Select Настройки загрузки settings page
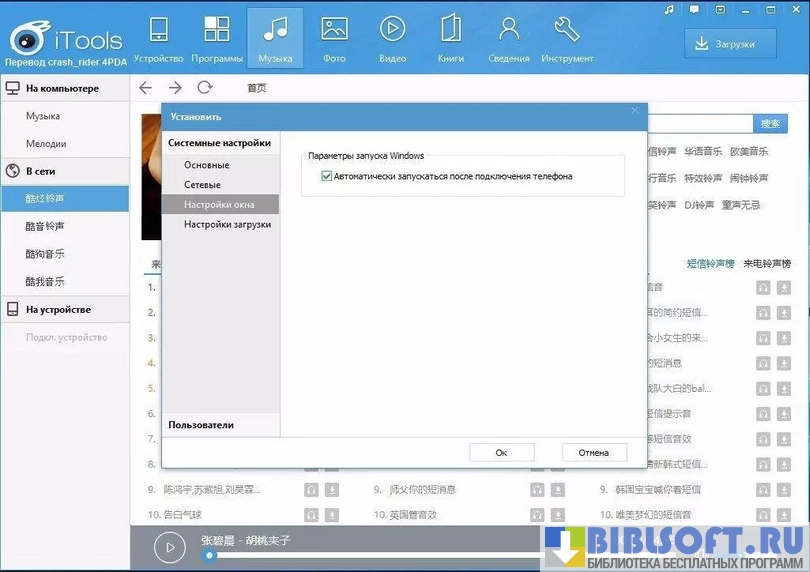 pos(227,225)
